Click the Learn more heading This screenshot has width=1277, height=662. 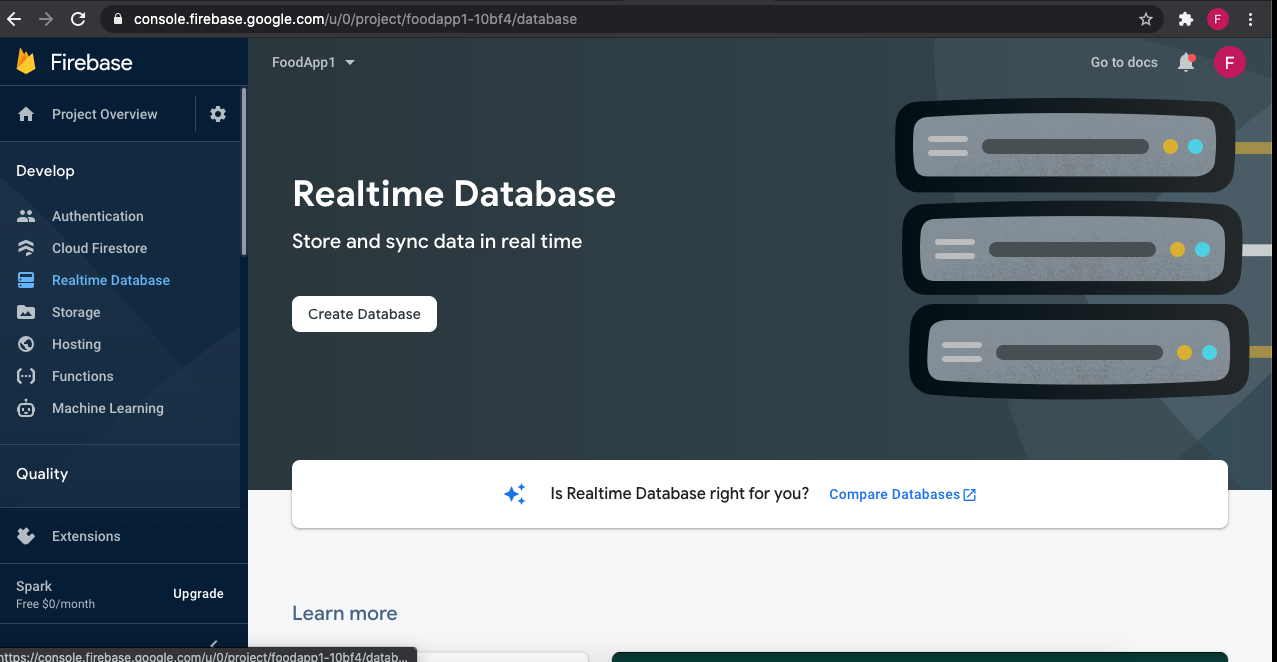pyautogui.click(x=344, y=613)
